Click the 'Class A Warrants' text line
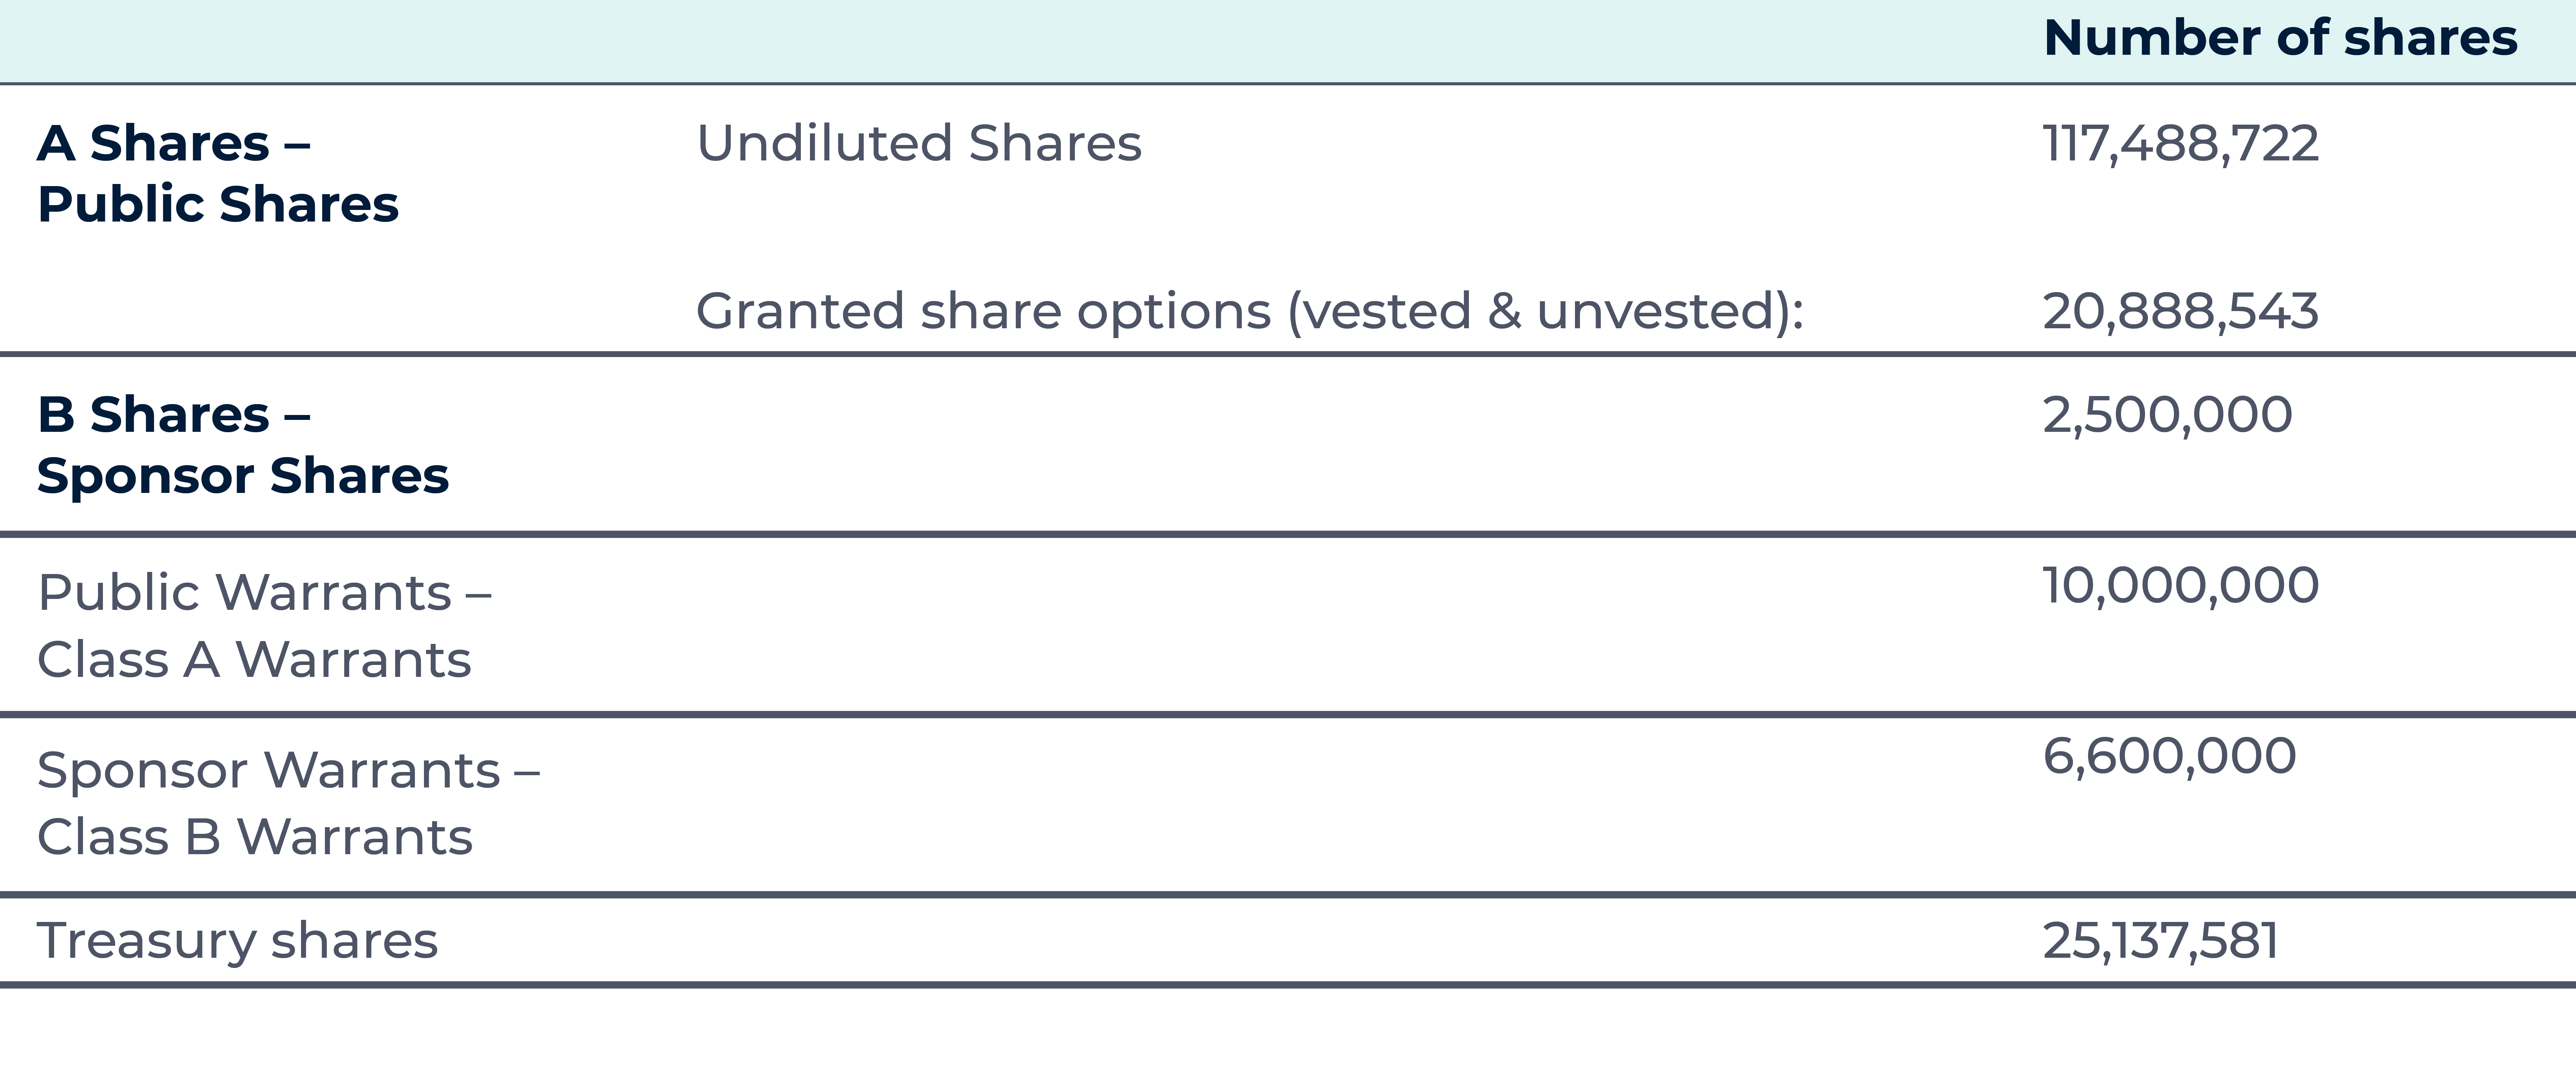 [254, 660]
